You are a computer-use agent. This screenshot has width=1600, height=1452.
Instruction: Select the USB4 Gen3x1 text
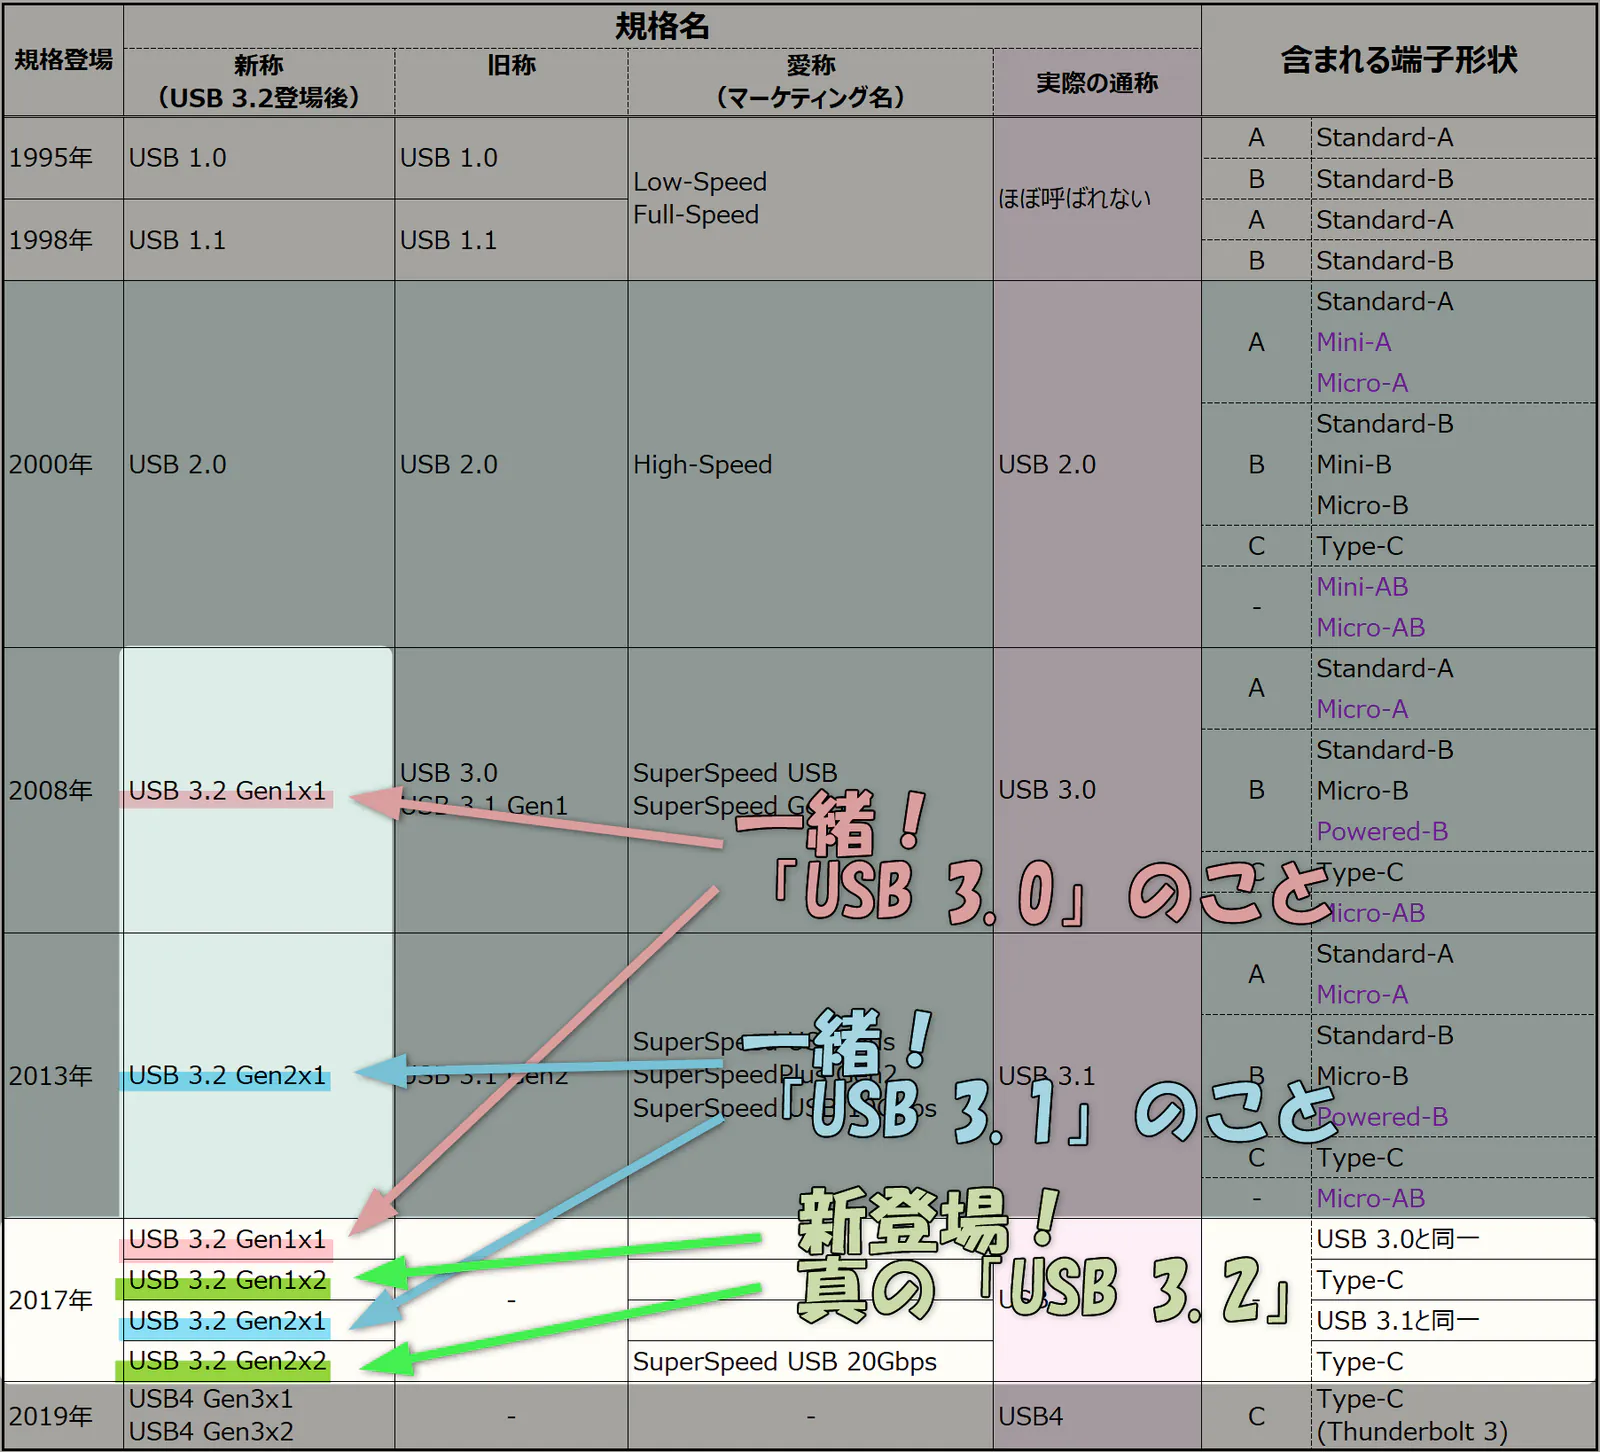[x=211, y=1399]
